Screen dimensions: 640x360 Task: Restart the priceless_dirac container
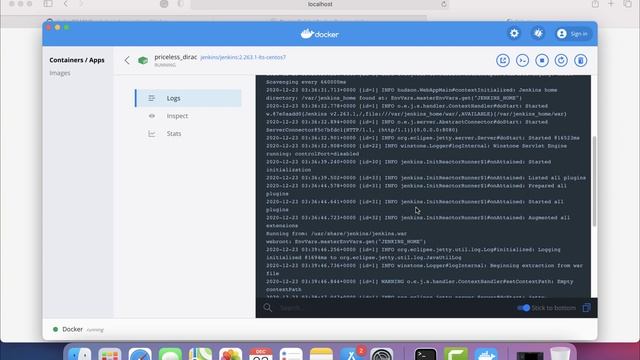(561, 60)
